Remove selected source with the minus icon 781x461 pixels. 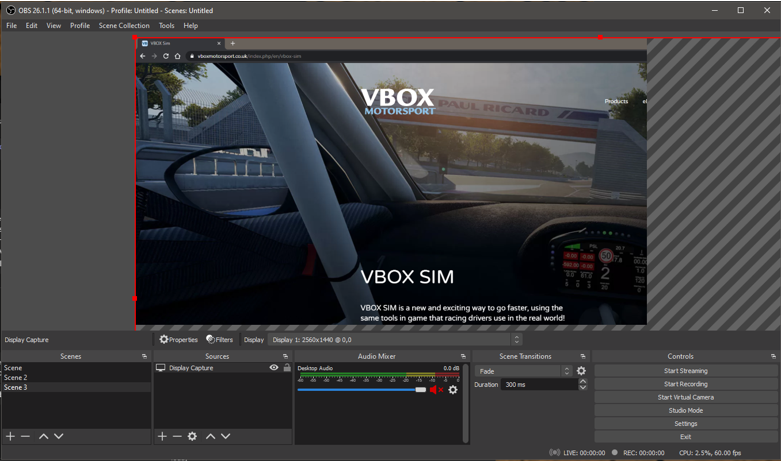177,436
